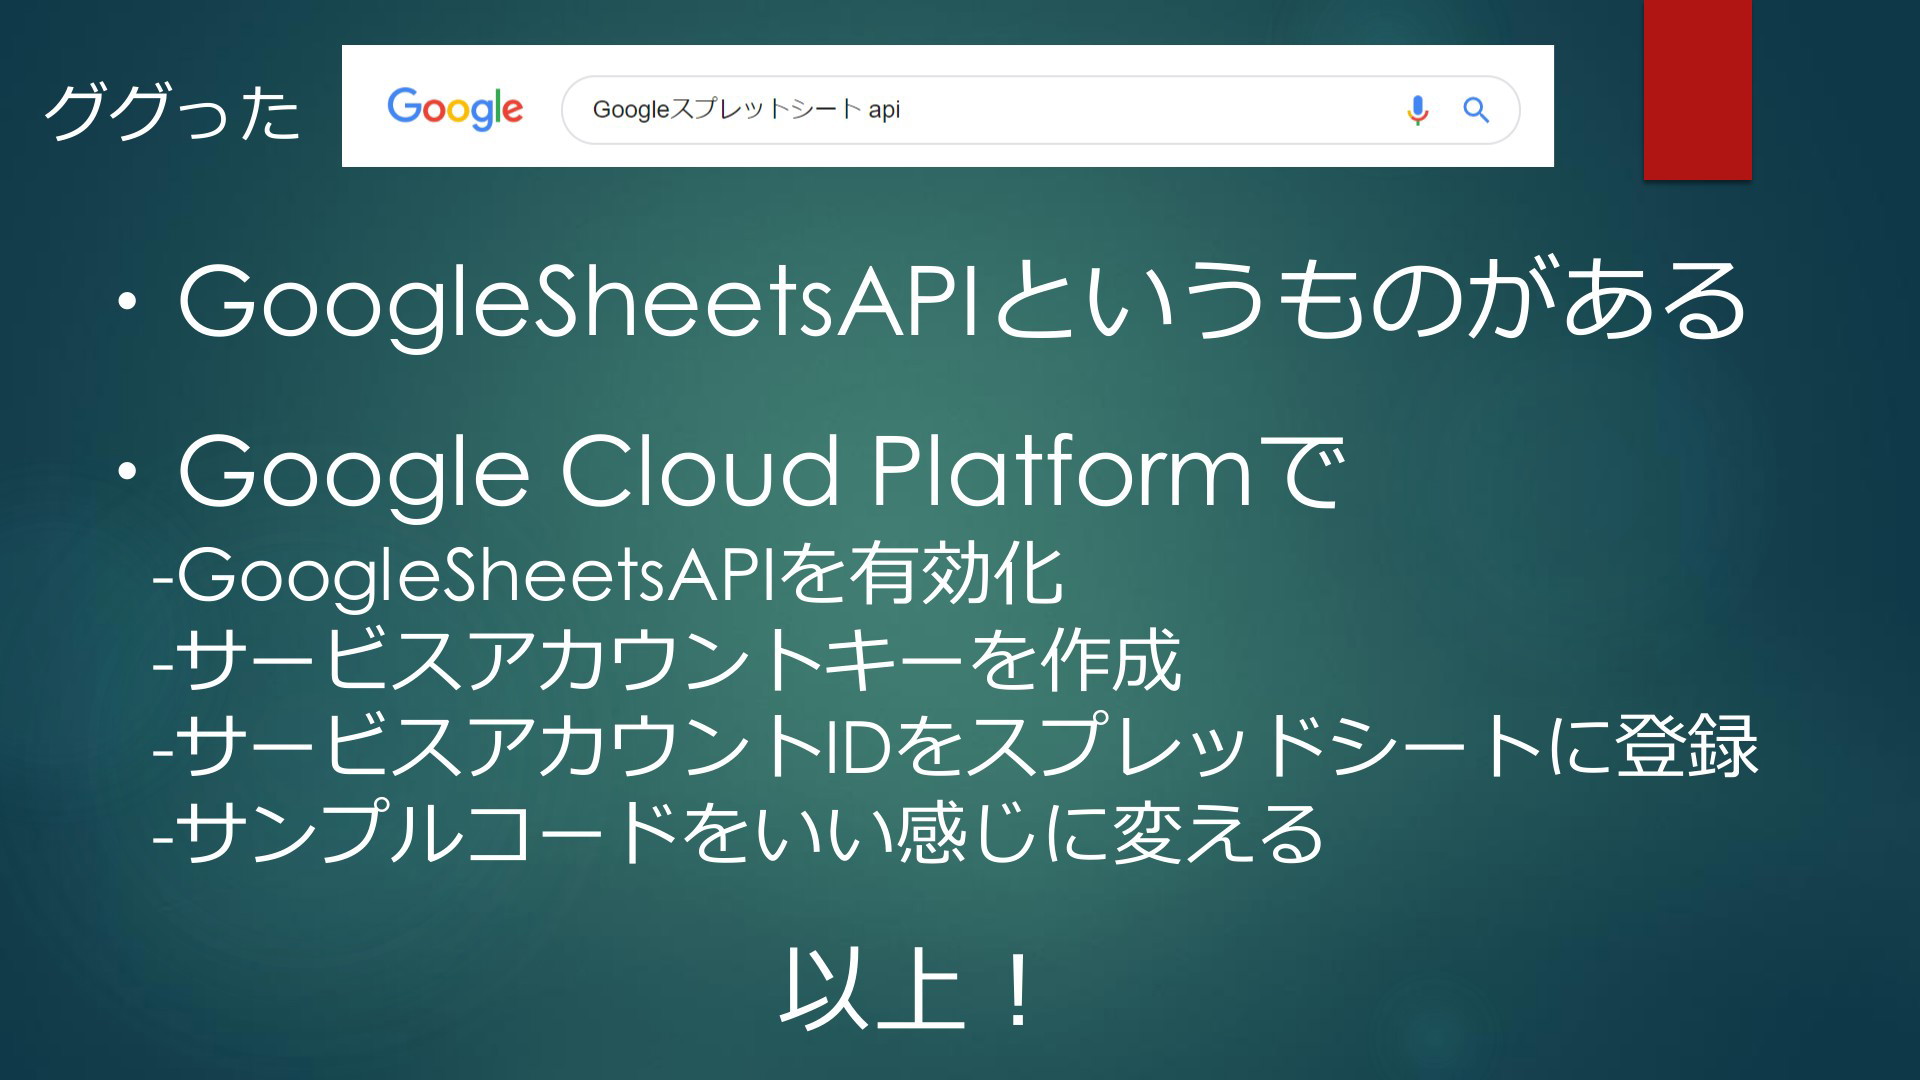Click the text '-サービスアカウントキーを作成'
The image size is (1920, 1080).
click(667, 661)
